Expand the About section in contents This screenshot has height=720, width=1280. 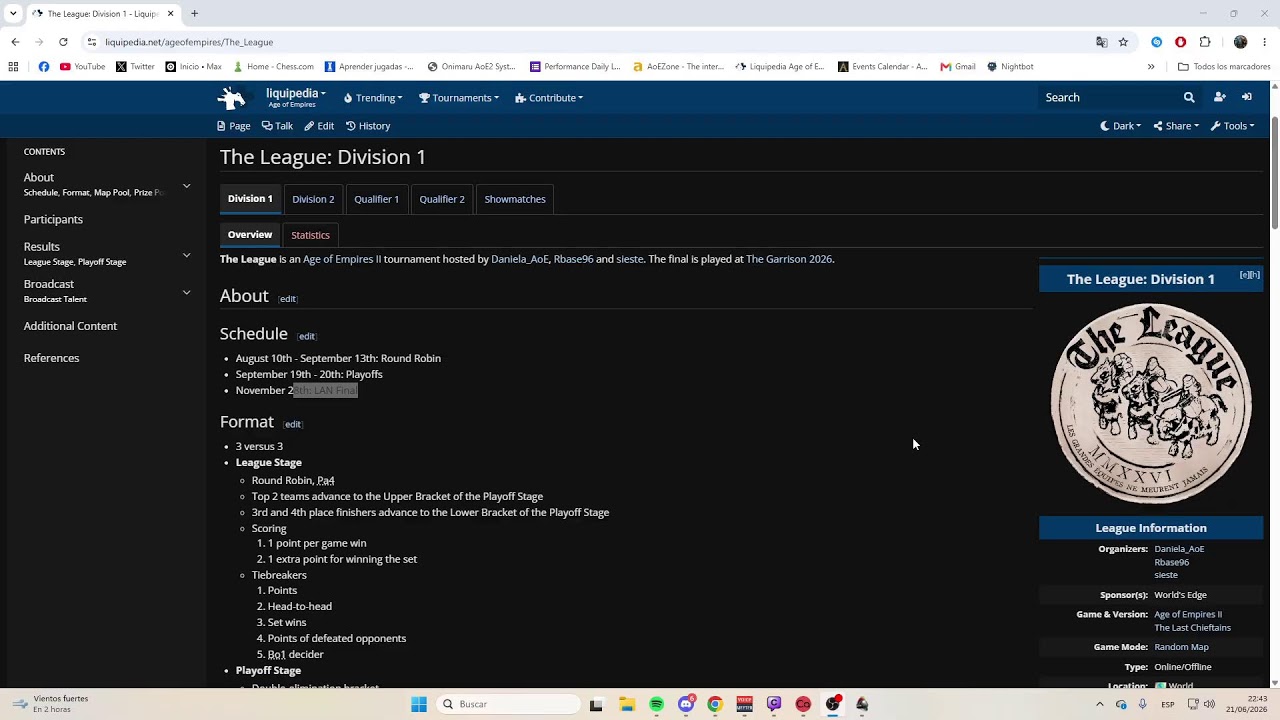point(186,186)
